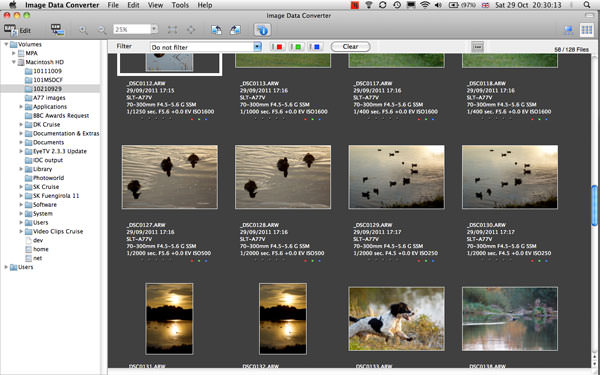Viewport: 600px width, 375px height.
Task: Open the File menu
Action: 113,5
